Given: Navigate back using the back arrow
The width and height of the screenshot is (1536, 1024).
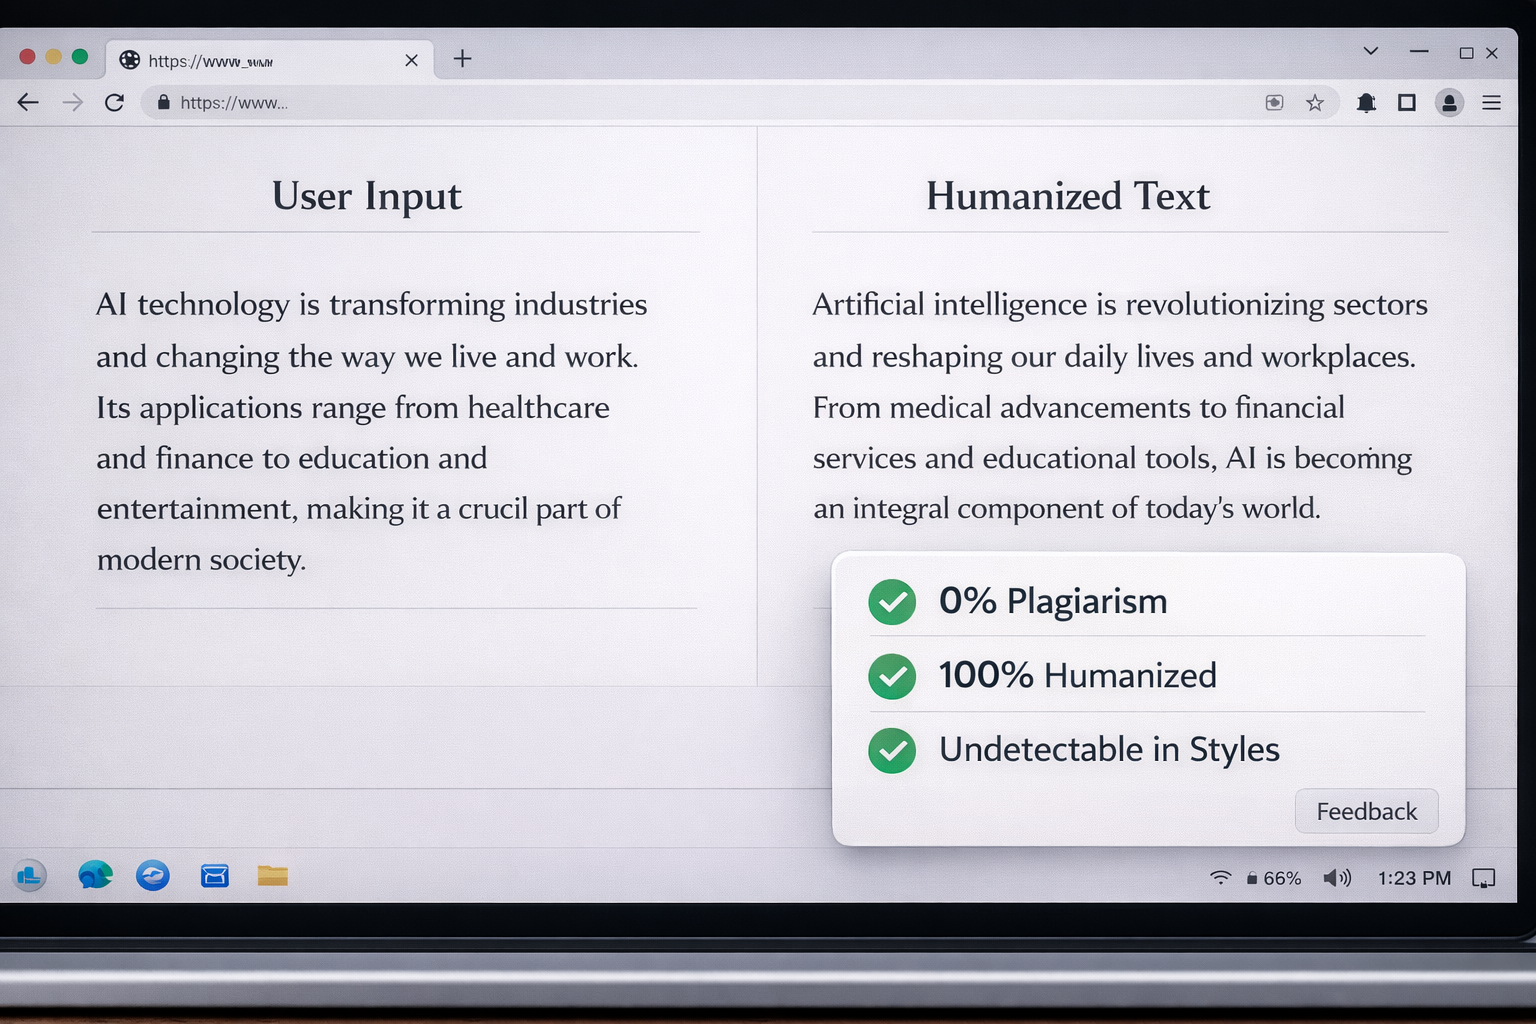Looking at the screenshot, I should (x=27, y=102).
